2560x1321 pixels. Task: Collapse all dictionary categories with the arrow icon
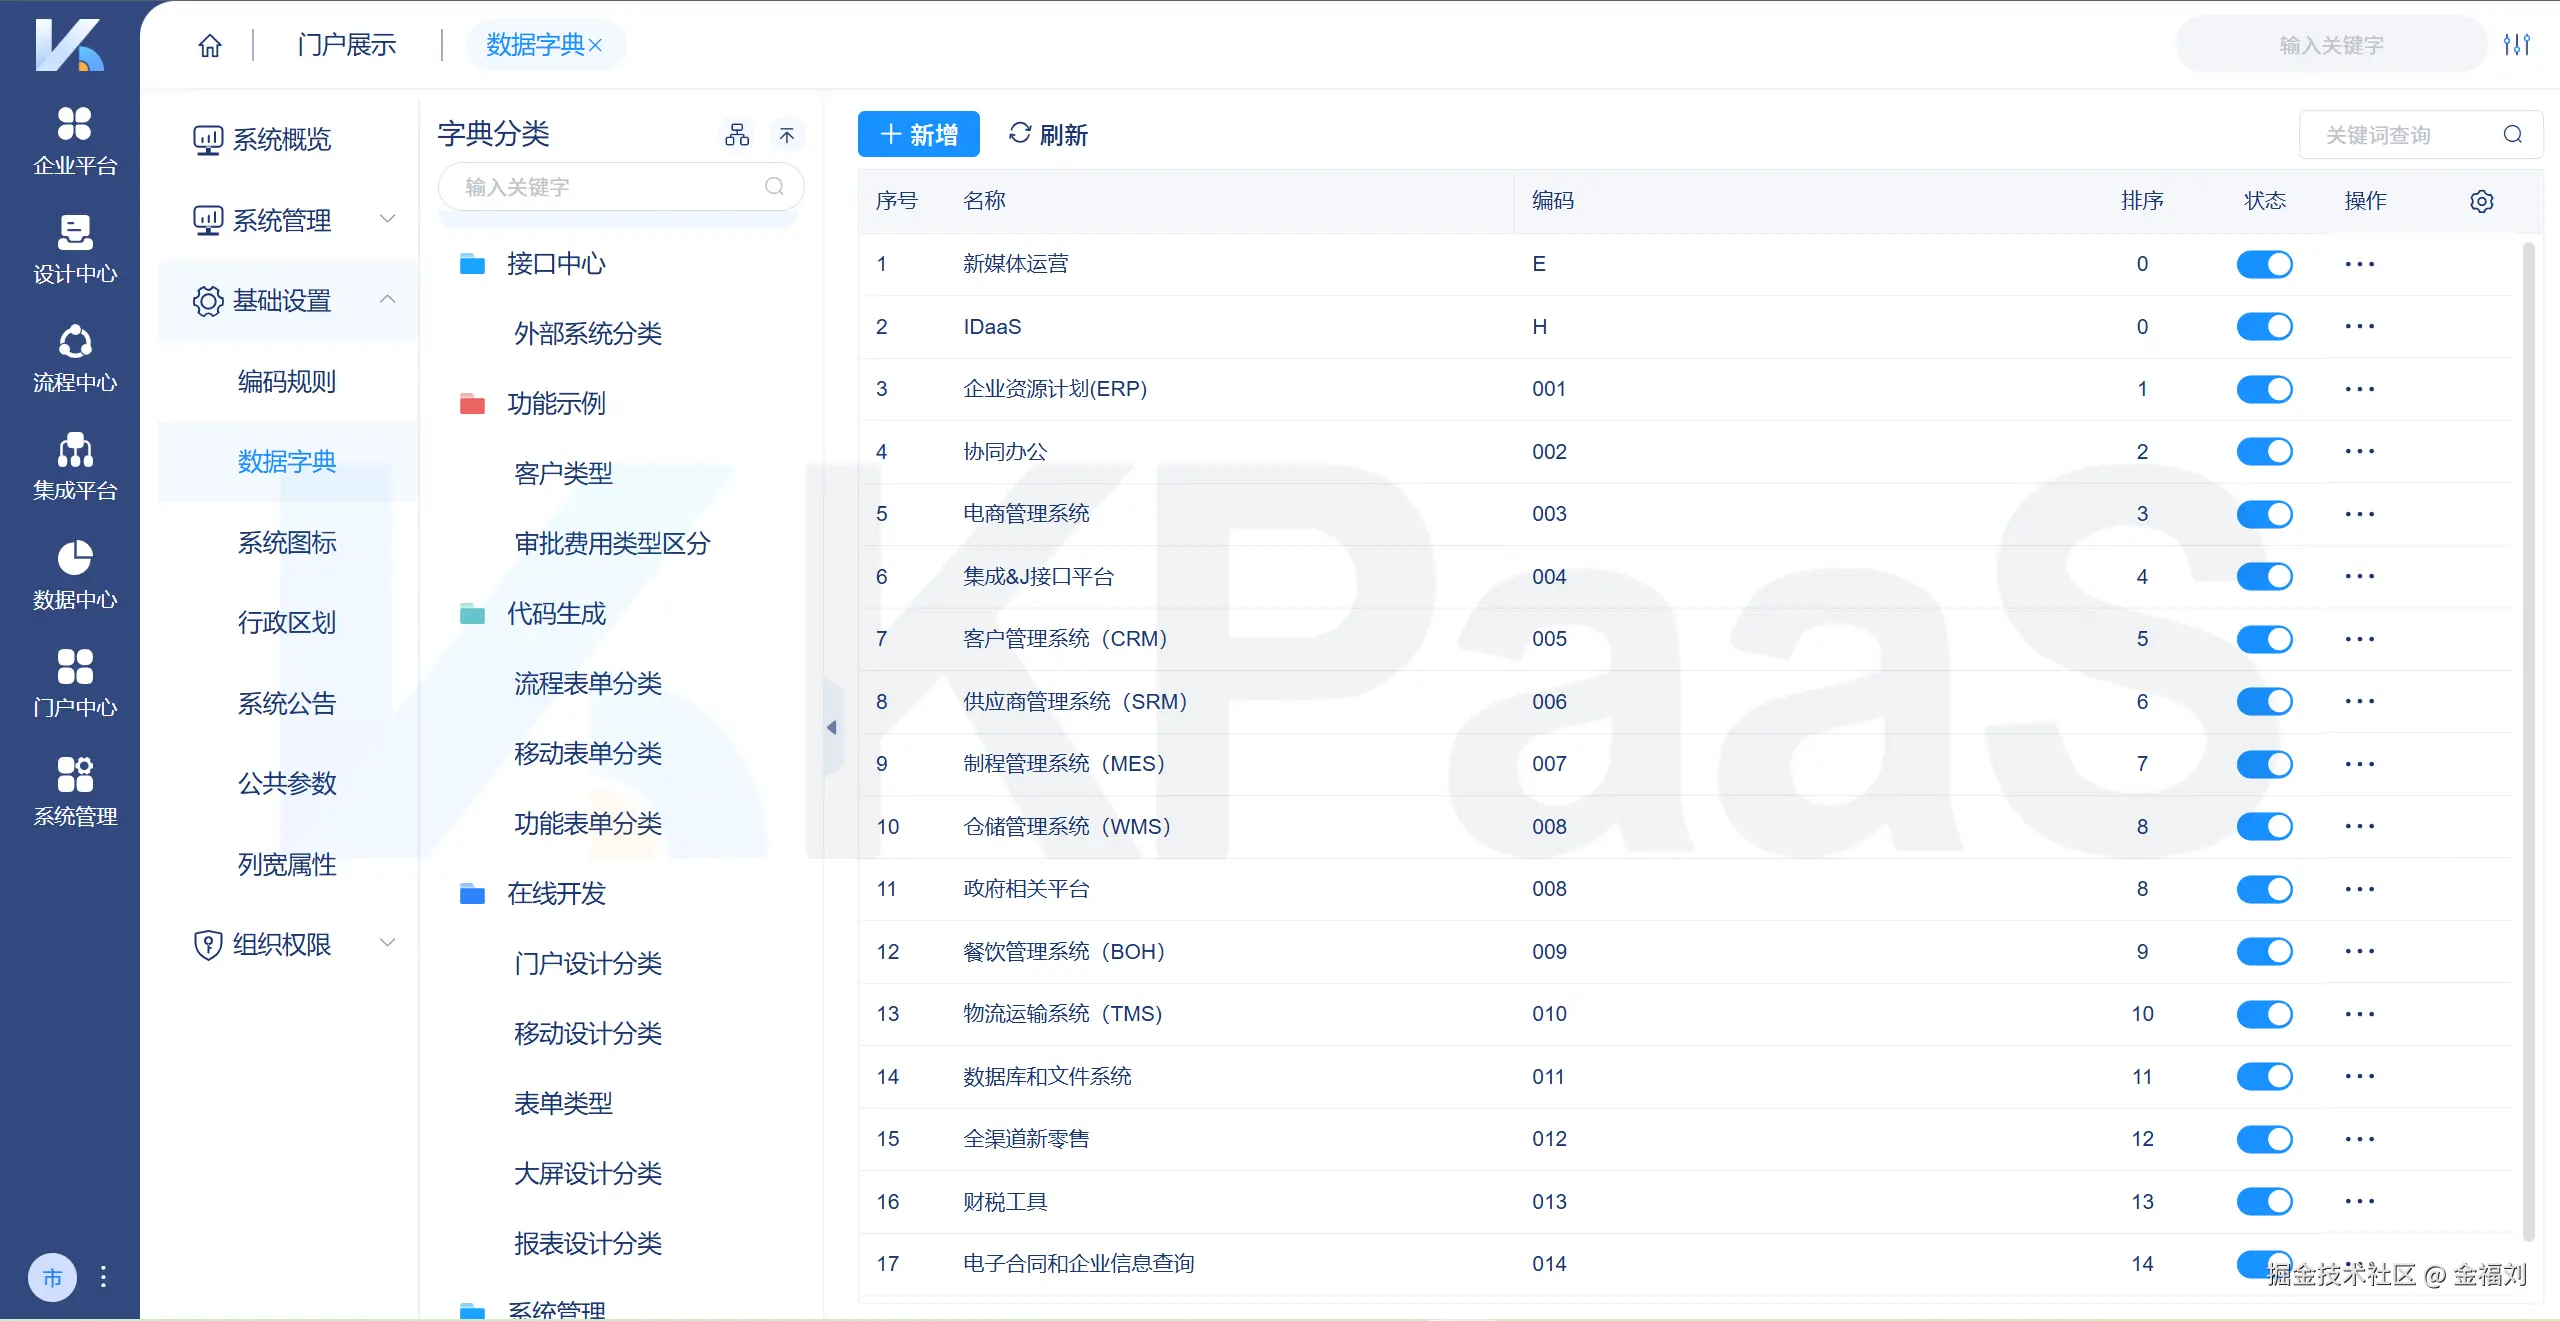[x=787, y=134]
